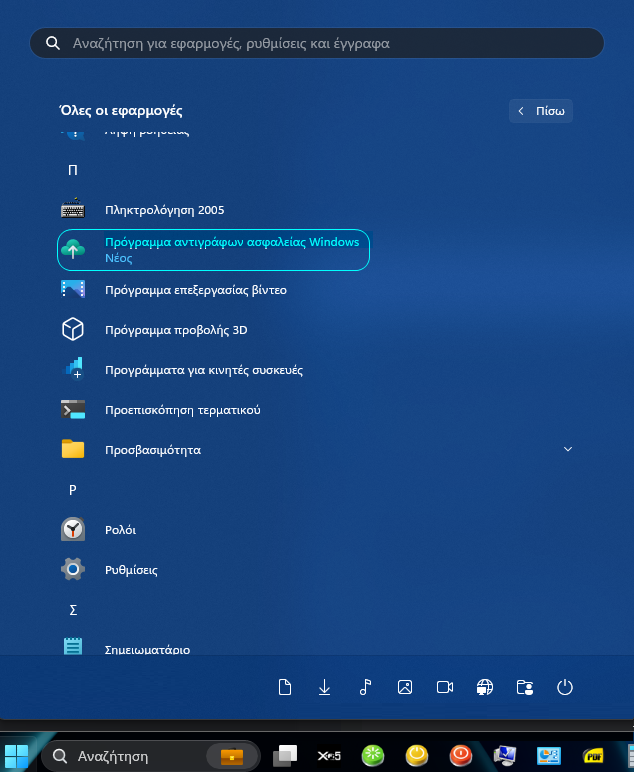Image resolution: width=634 pixels, height=772 pixels.
Task: Click the red power taskbar icon
Action: click(x=461, y=756)
